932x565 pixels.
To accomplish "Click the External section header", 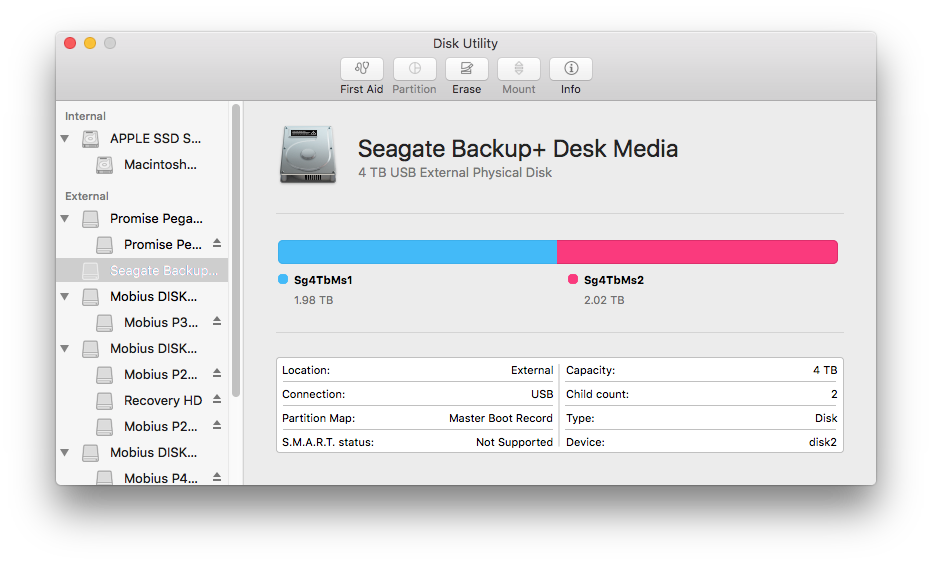I will click(x=87, y=196).
